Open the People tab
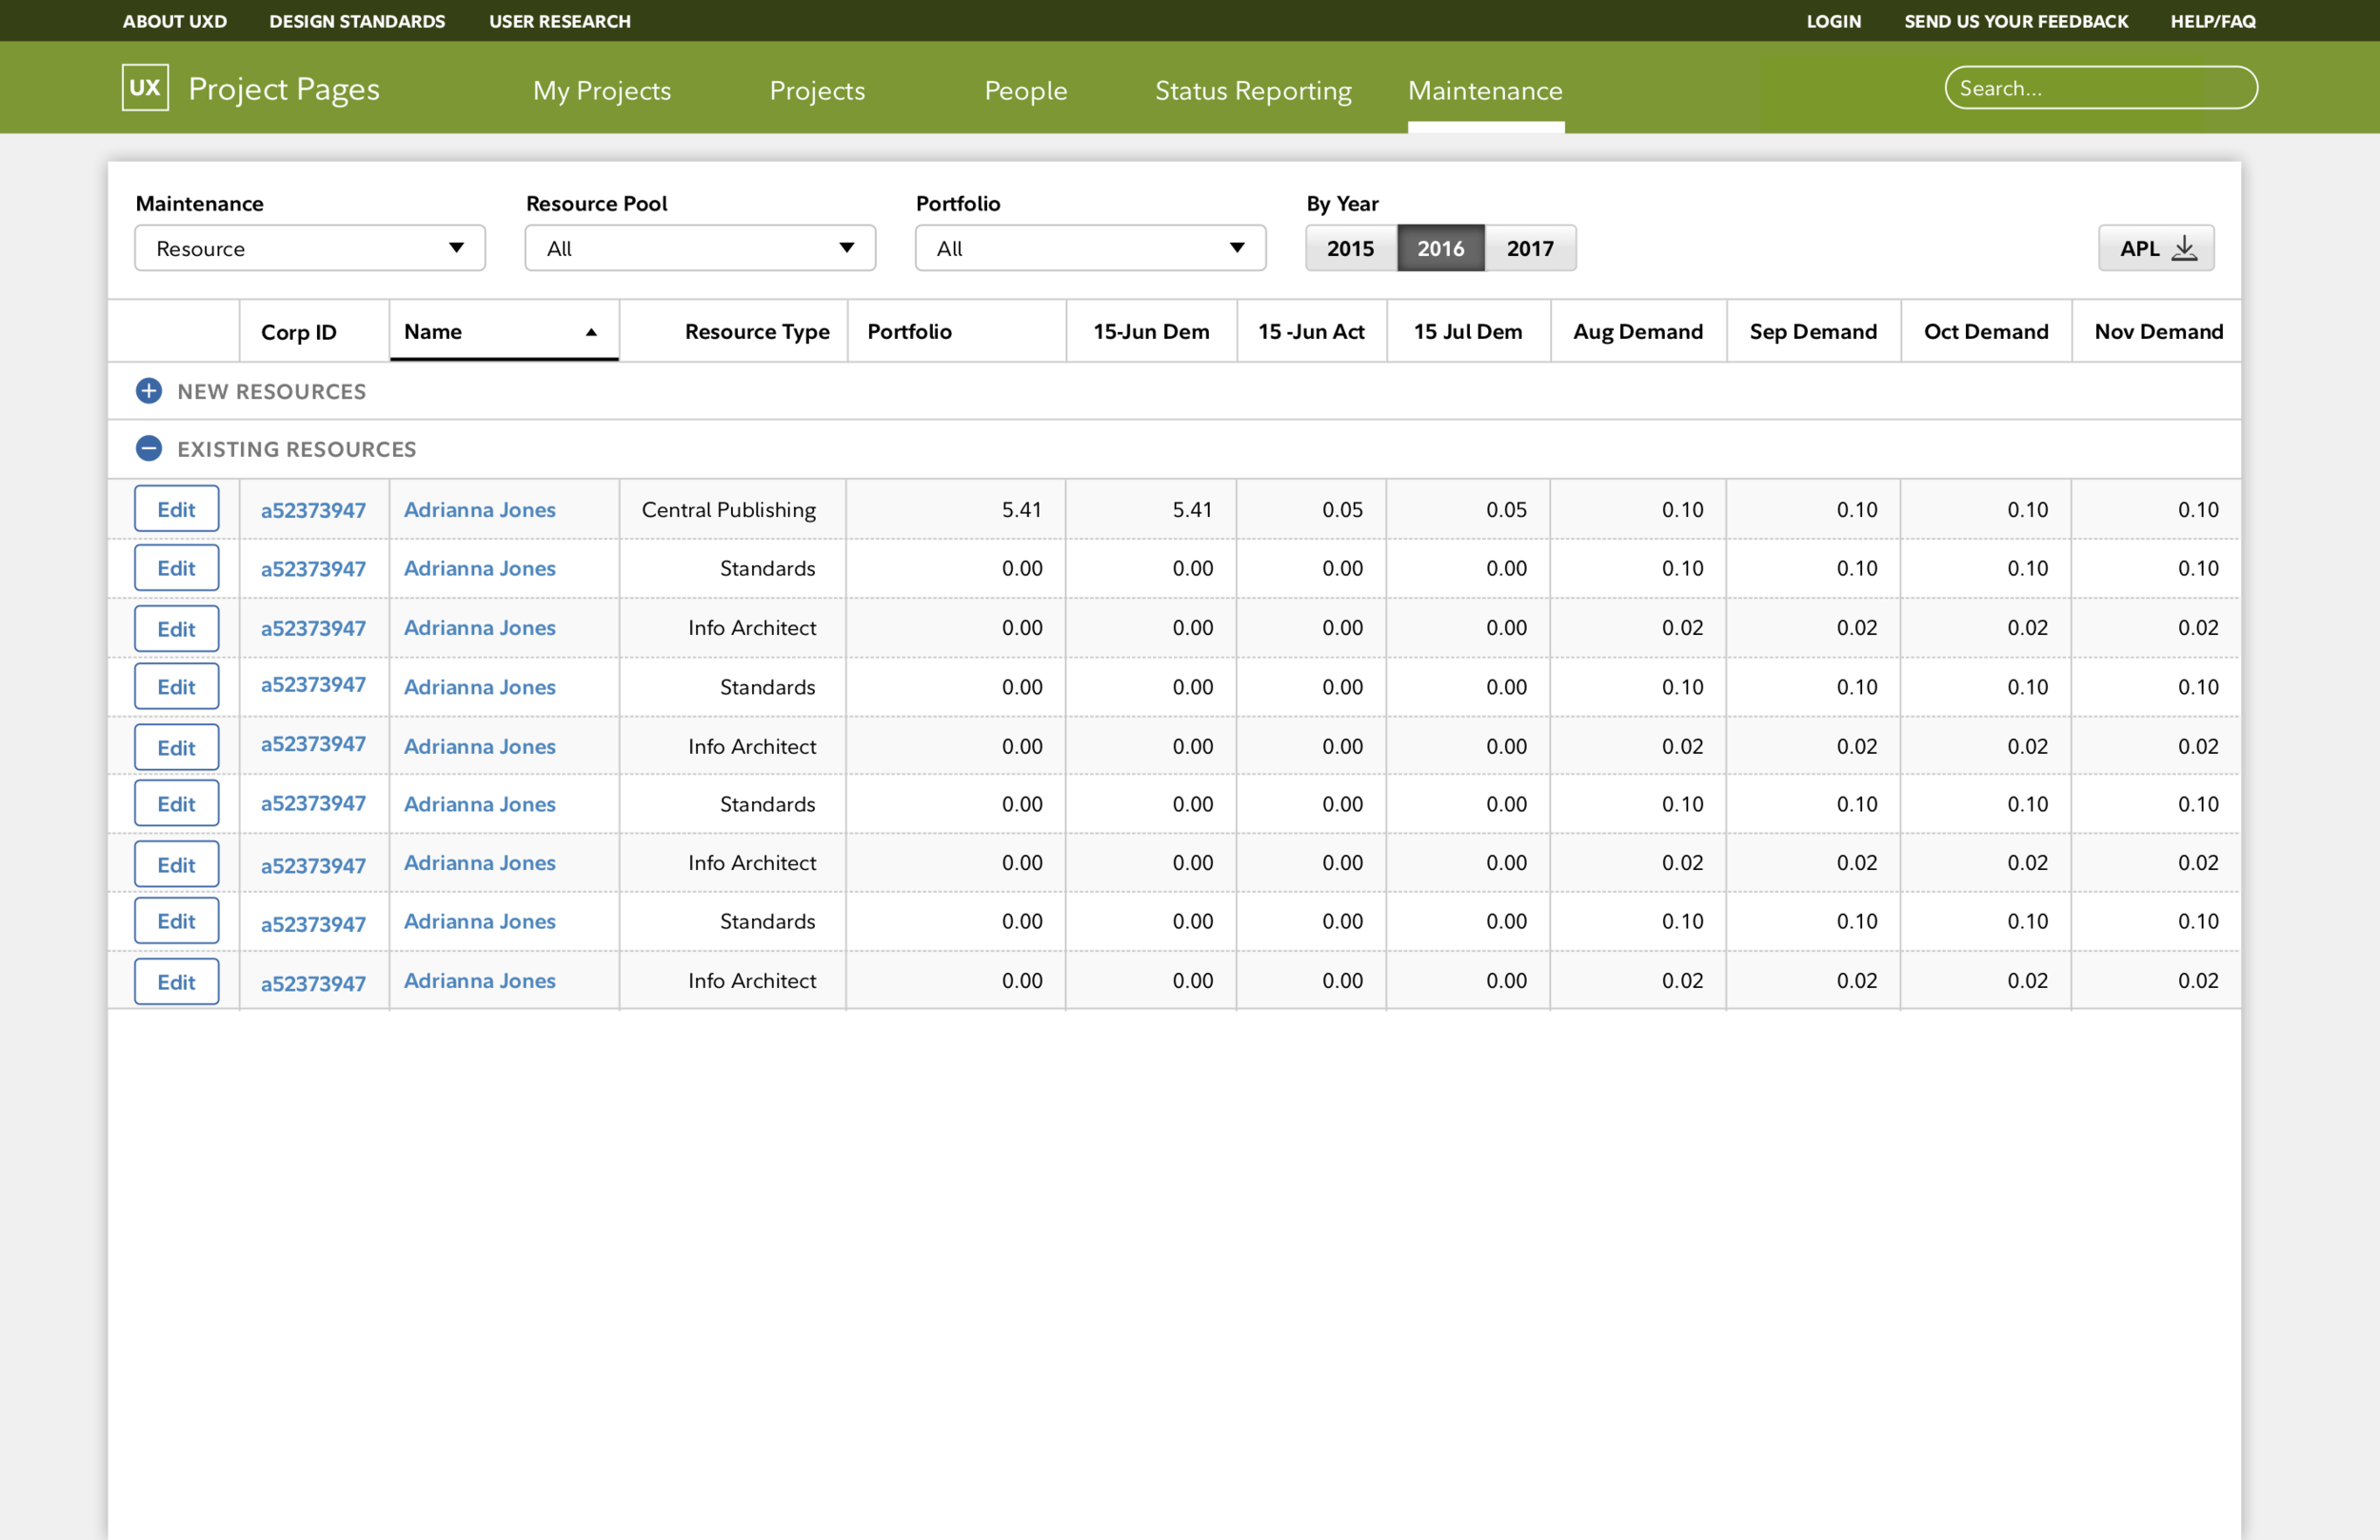Viewport: 2380px width, 1540px height. tap(1026, 90)
